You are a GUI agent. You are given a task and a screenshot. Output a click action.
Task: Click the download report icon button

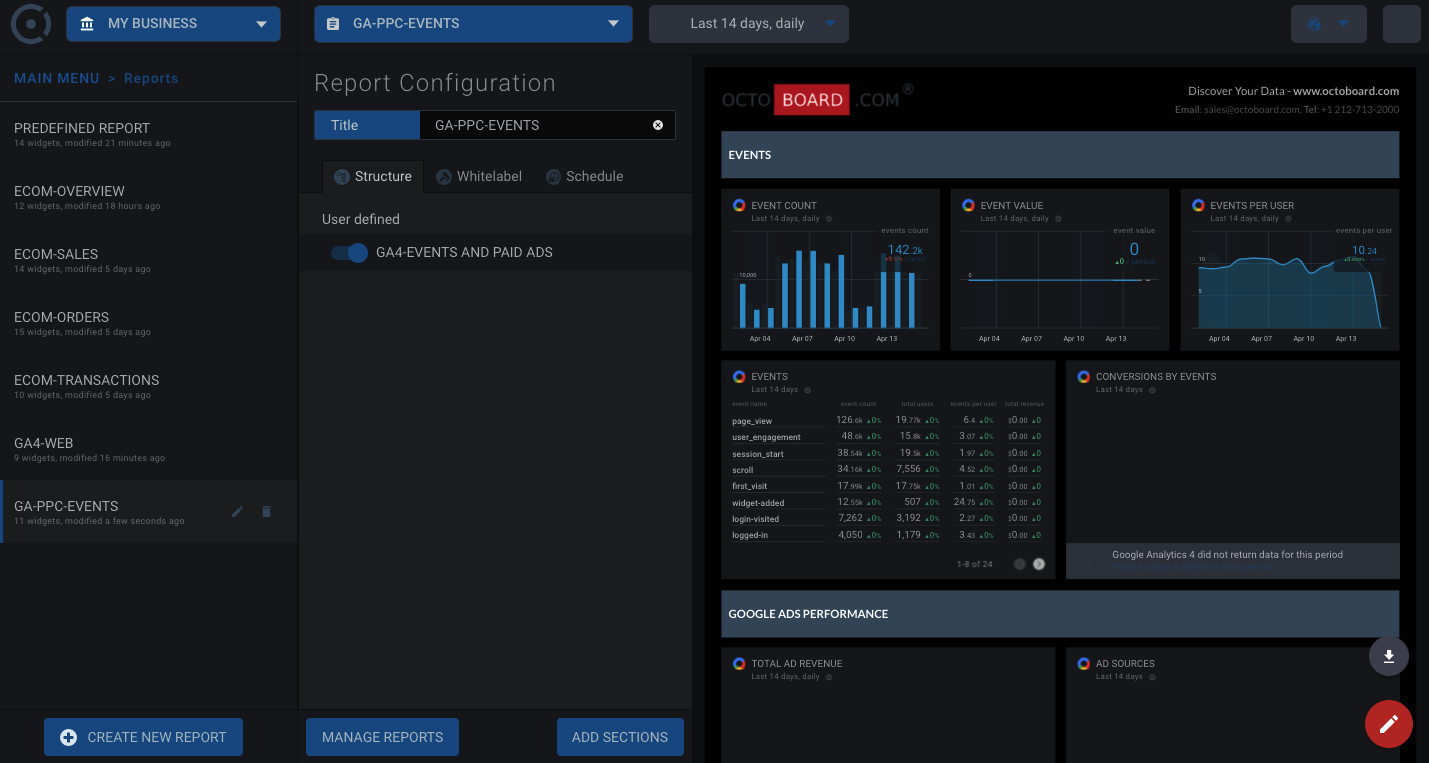1389,657
